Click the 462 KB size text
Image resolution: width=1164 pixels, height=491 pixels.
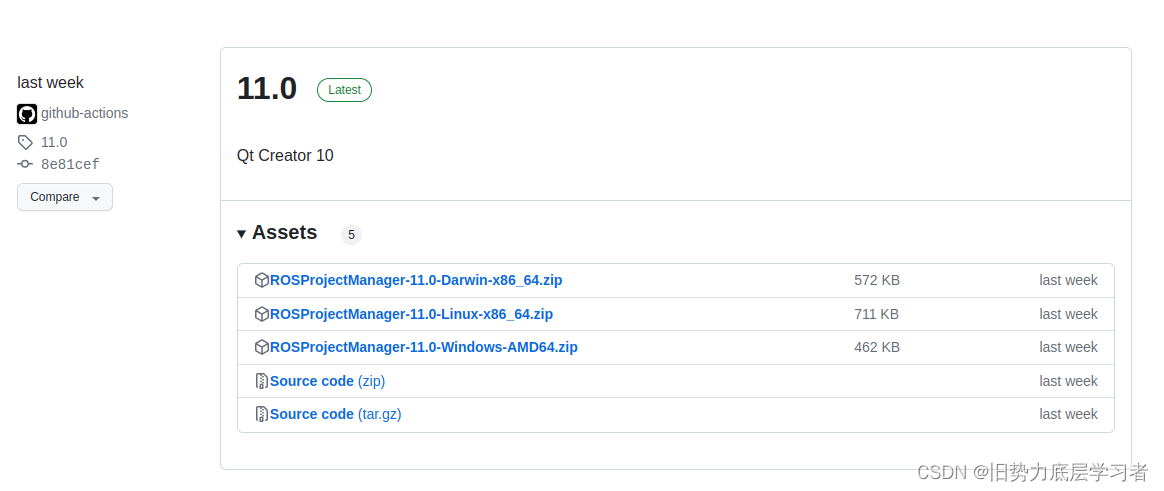[877, 347]
